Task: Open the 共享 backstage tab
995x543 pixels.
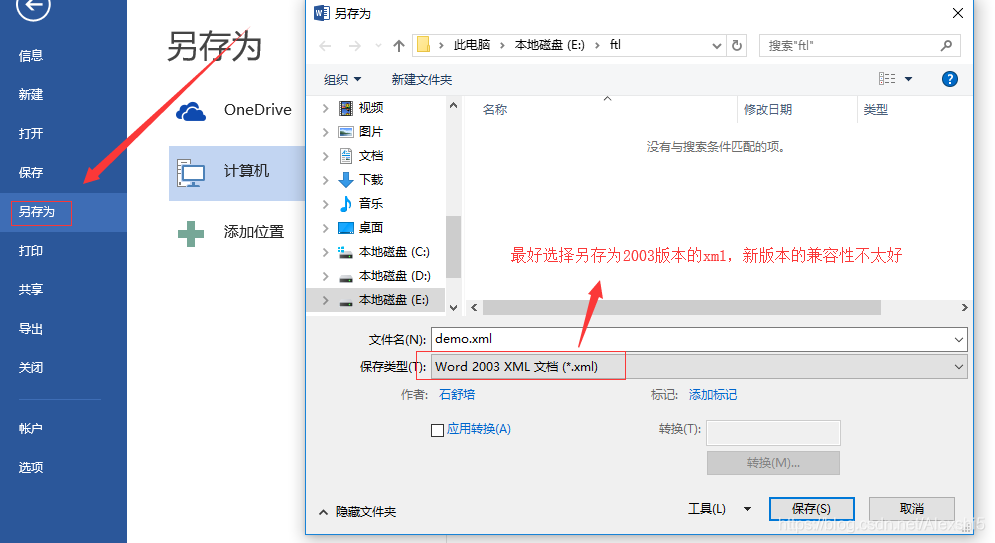Action: [30, 290]
